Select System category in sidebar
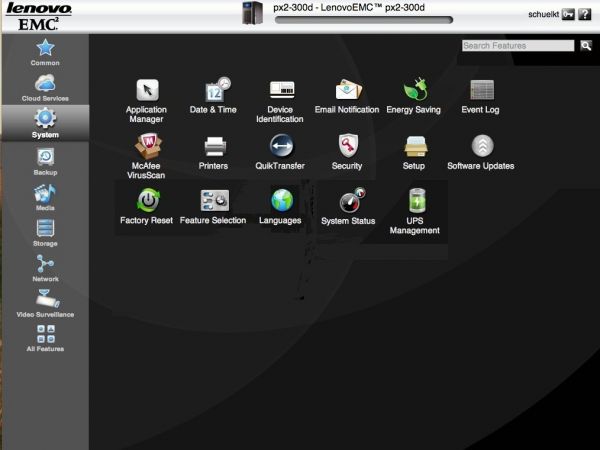This screenshot has width=600, height=450. [45, 123]
